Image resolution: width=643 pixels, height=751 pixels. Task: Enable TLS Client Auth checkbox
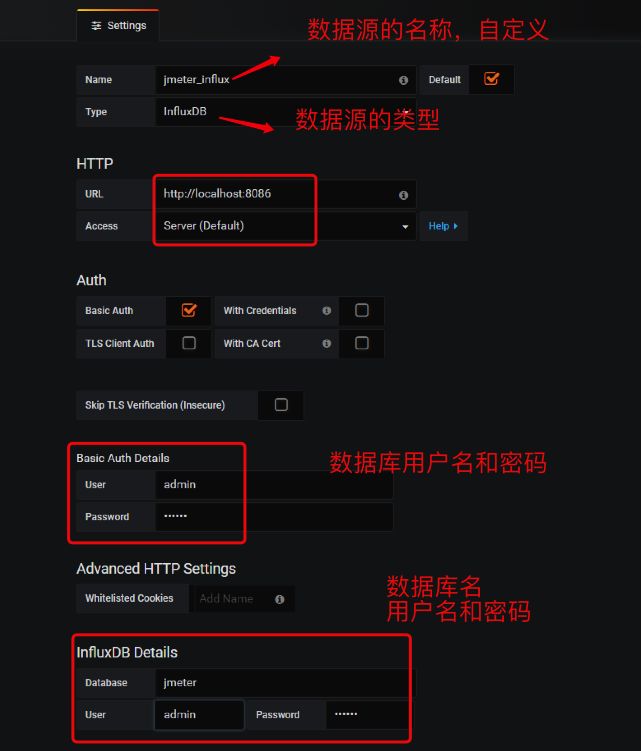point(189,343)
